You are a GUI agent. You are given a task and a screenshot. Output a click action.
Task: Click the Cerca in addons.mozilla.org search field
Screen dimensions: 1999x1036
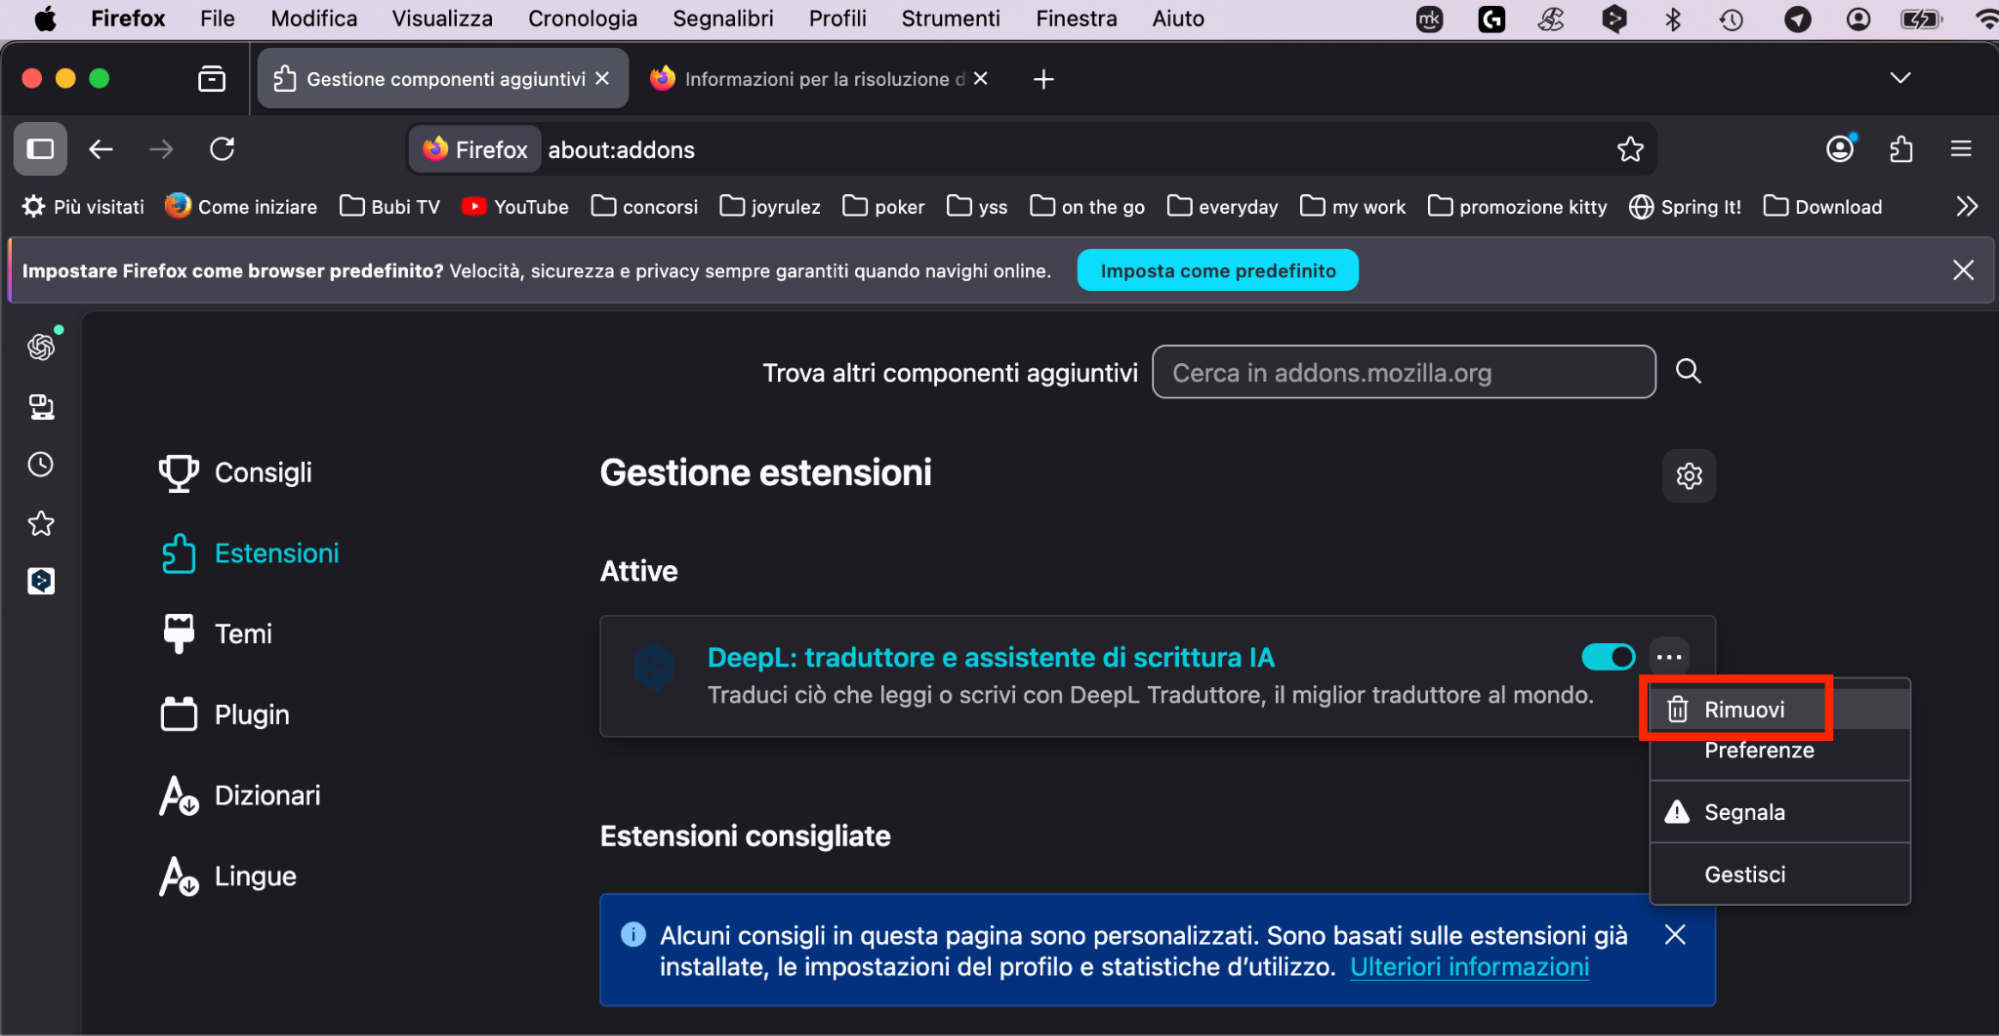click(x=1403, y=372)
